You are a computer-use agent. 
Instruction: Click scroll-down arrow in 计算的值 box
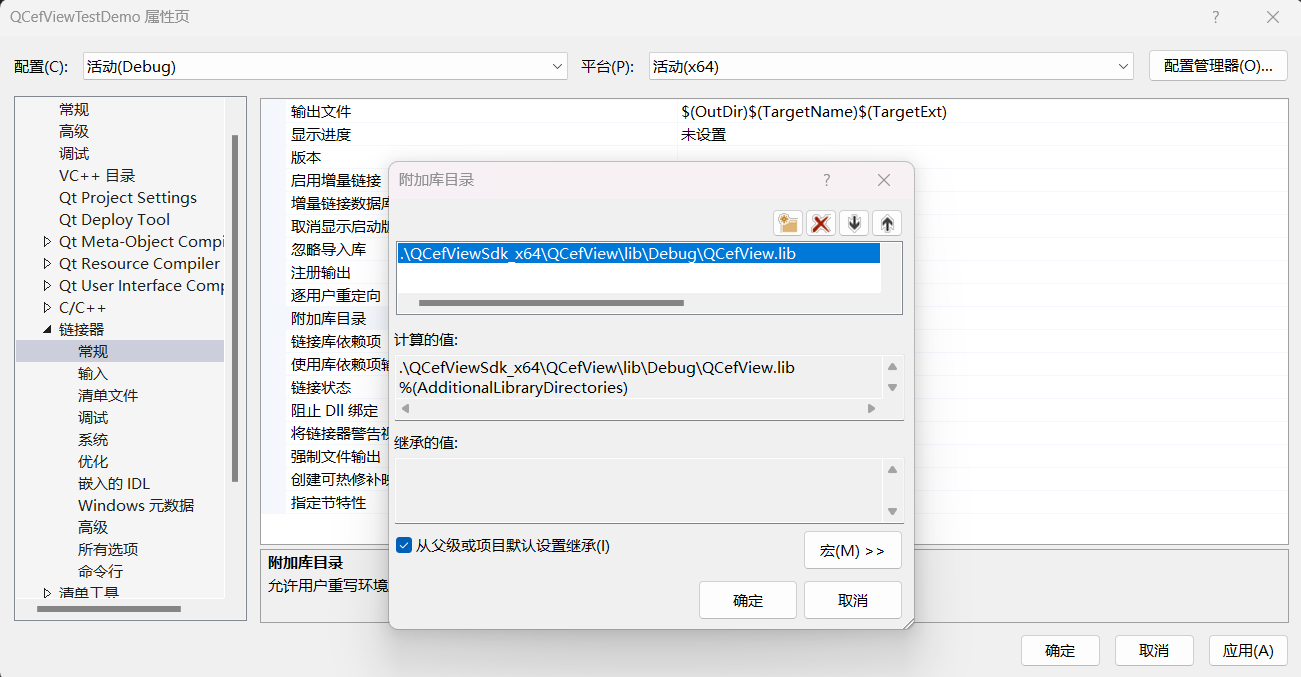pos(893,388)
